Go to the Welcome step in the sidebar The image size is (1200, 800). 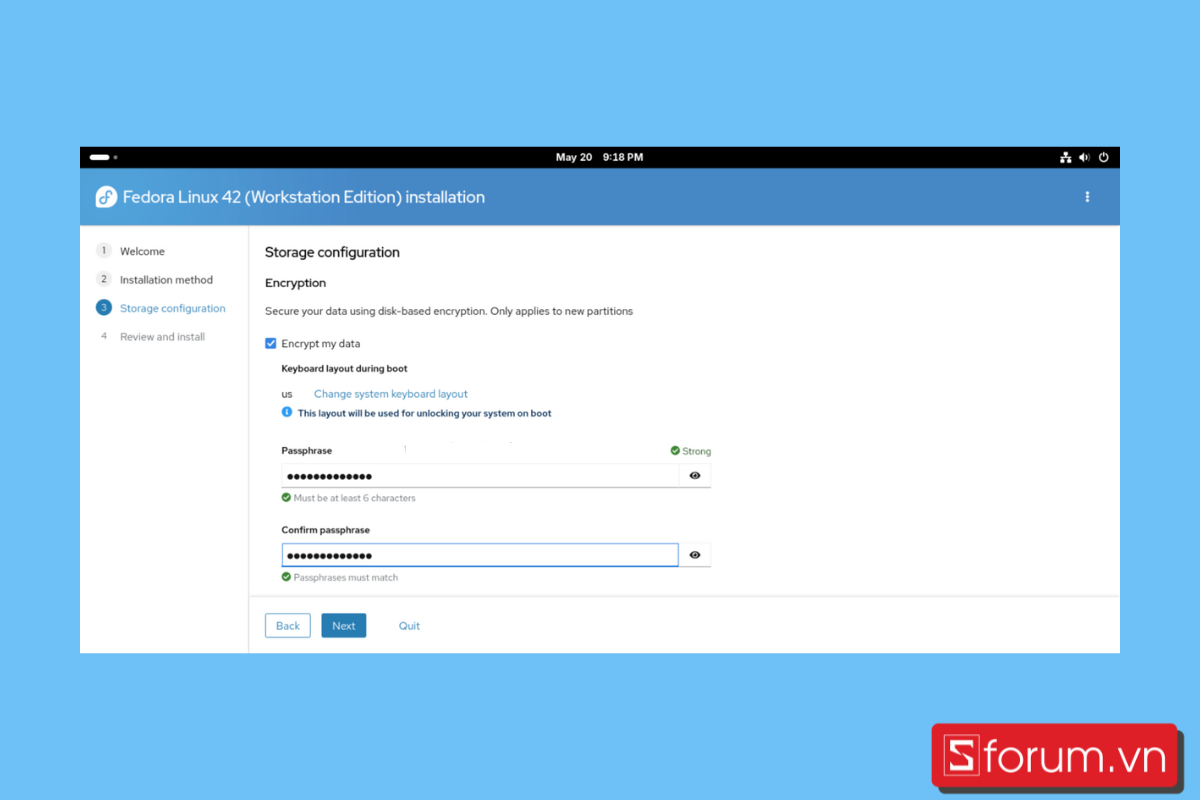coord(142,251)
